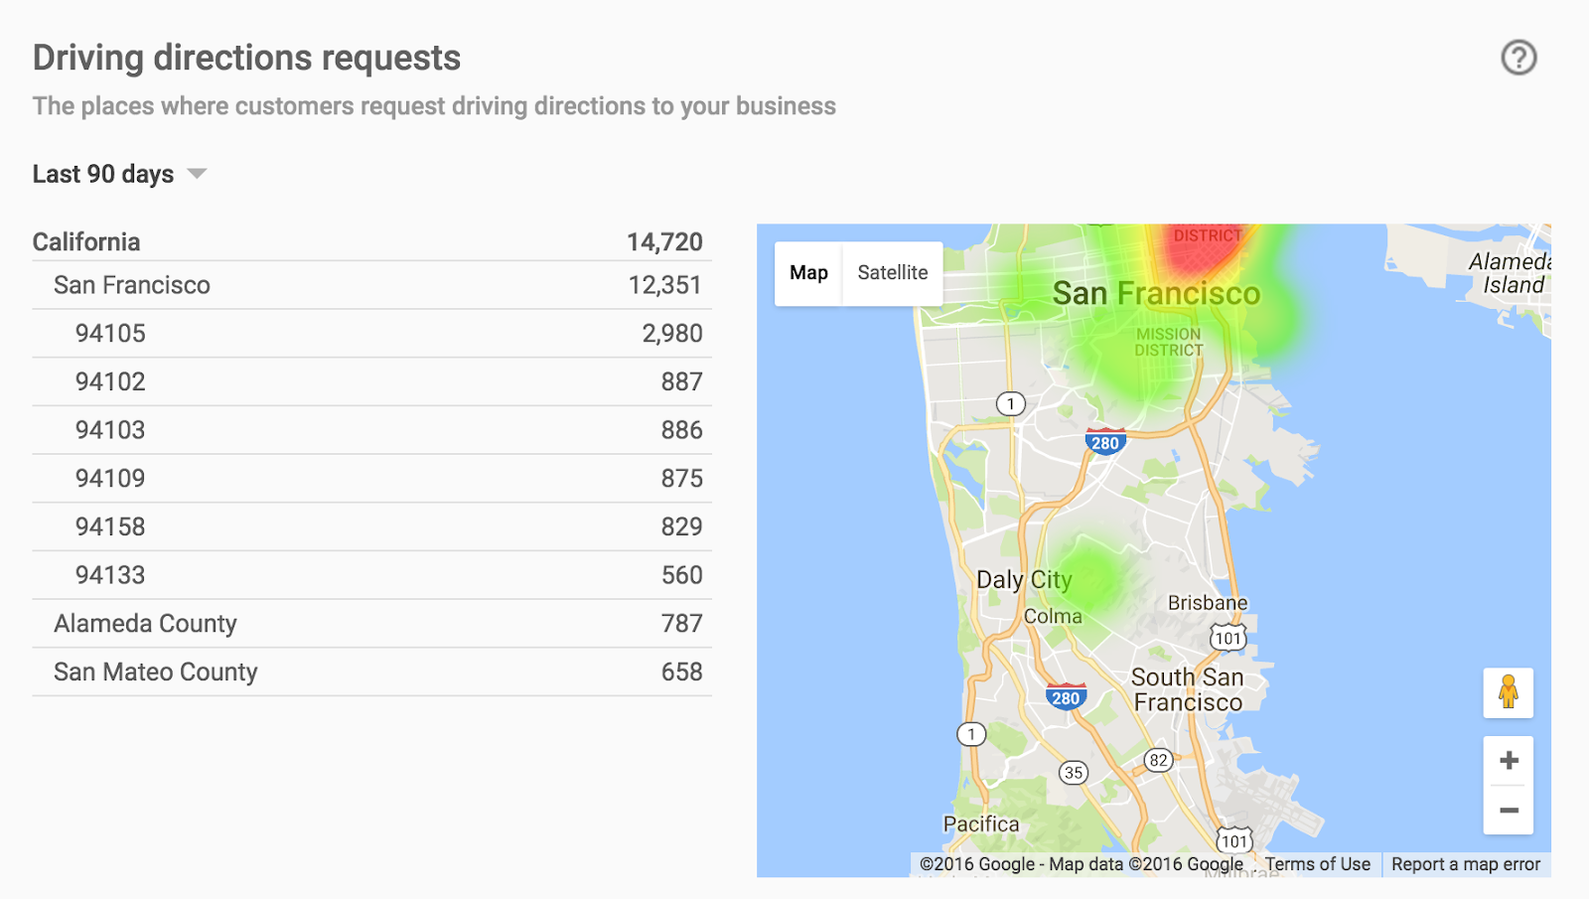
Task: Select the California row
Action: [372, 242]
